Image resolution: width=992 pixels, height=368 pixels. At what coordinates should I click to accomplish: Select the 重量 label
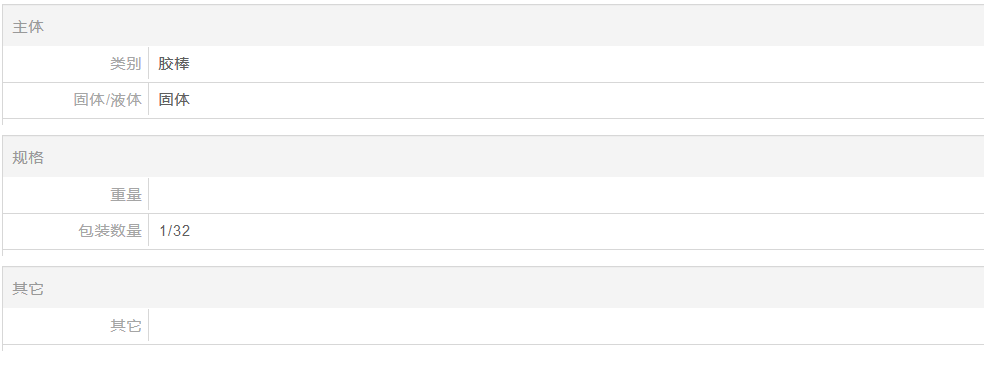click(x=125, y=195)
